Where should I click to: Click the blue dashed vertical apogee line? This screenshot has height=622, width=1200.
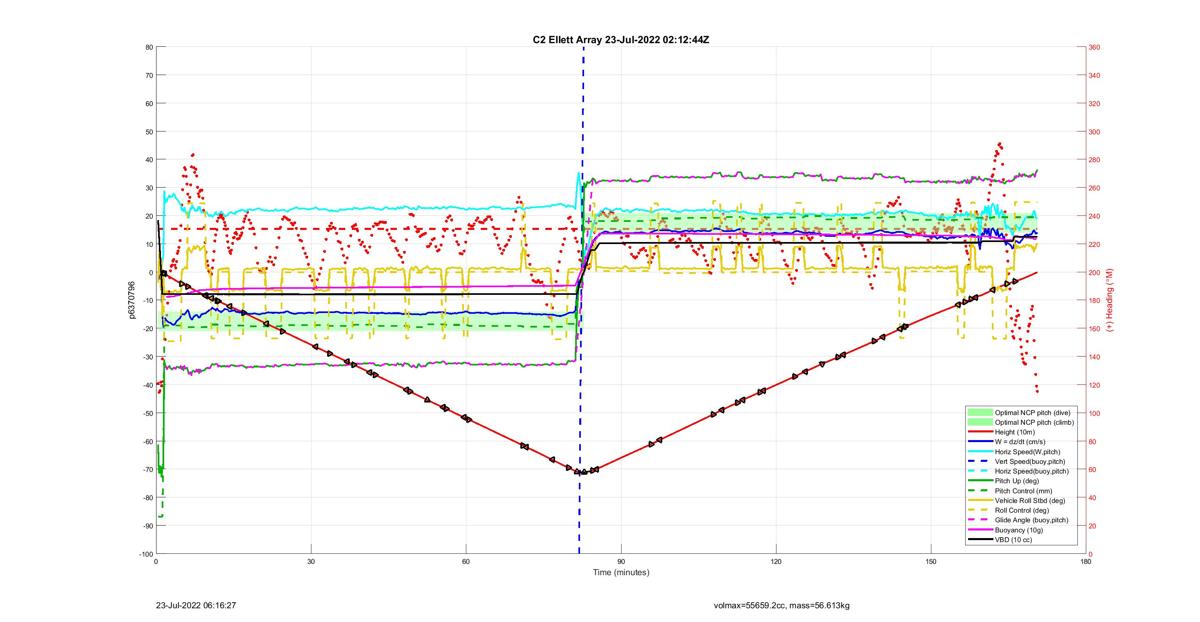pyautogui.click(x=582, y=300)
